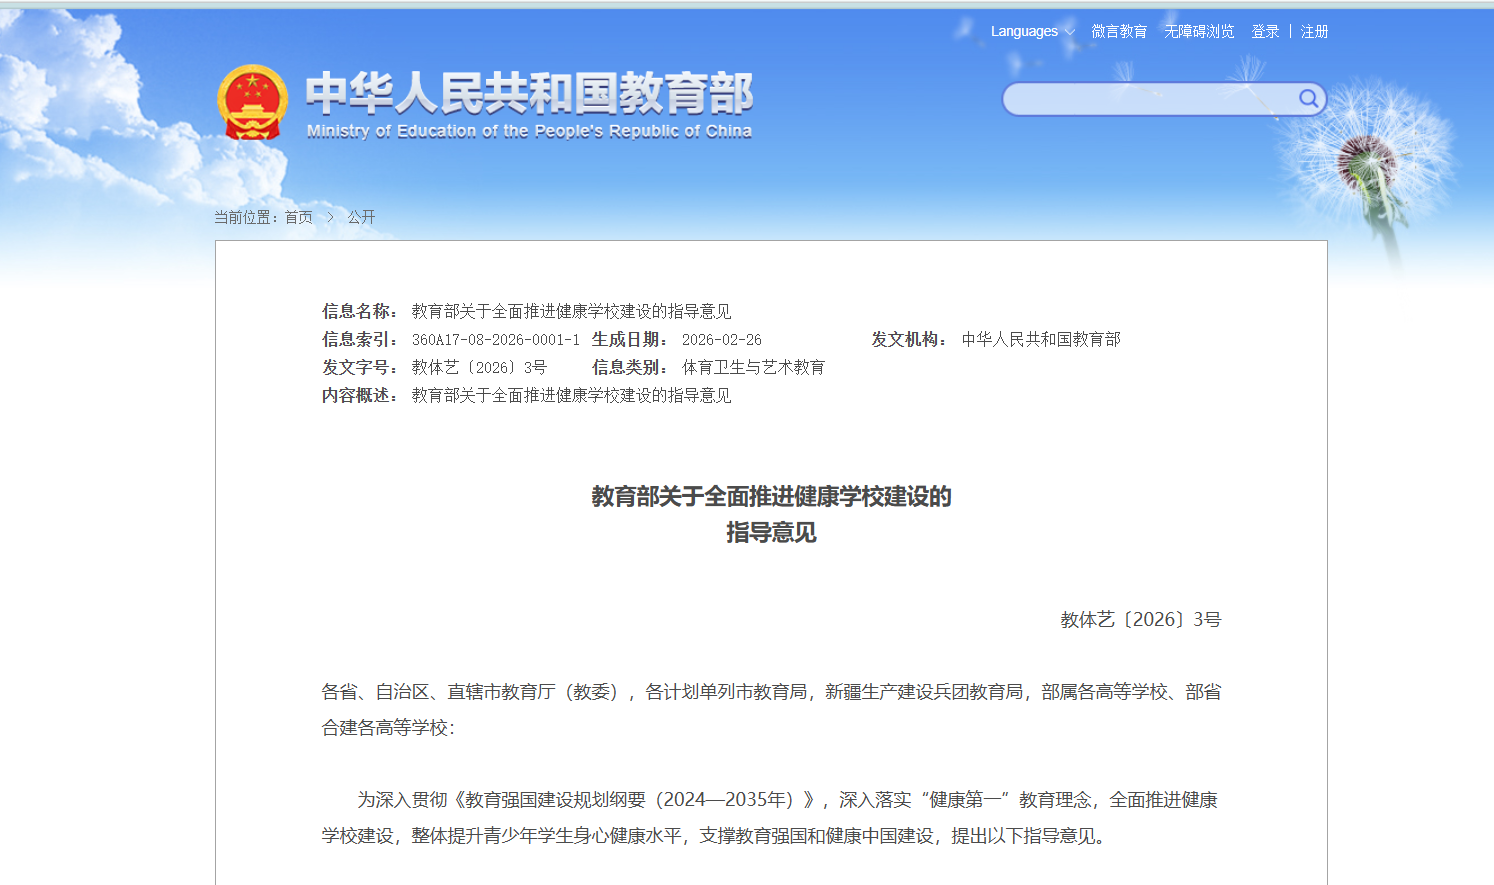The image size is (1494, 885).
Task: Open the Languages dropdown
Action: click(1032, 32)
